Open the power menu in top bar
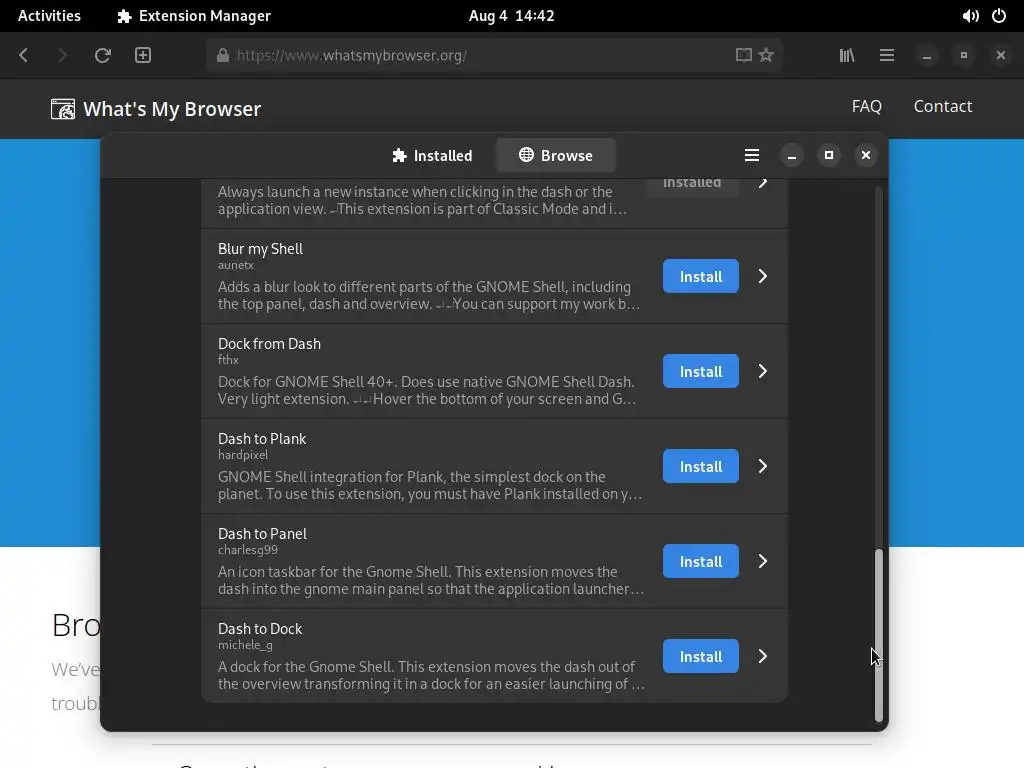The width and height of the screenshot is (1024, 768). click(999, 16)
